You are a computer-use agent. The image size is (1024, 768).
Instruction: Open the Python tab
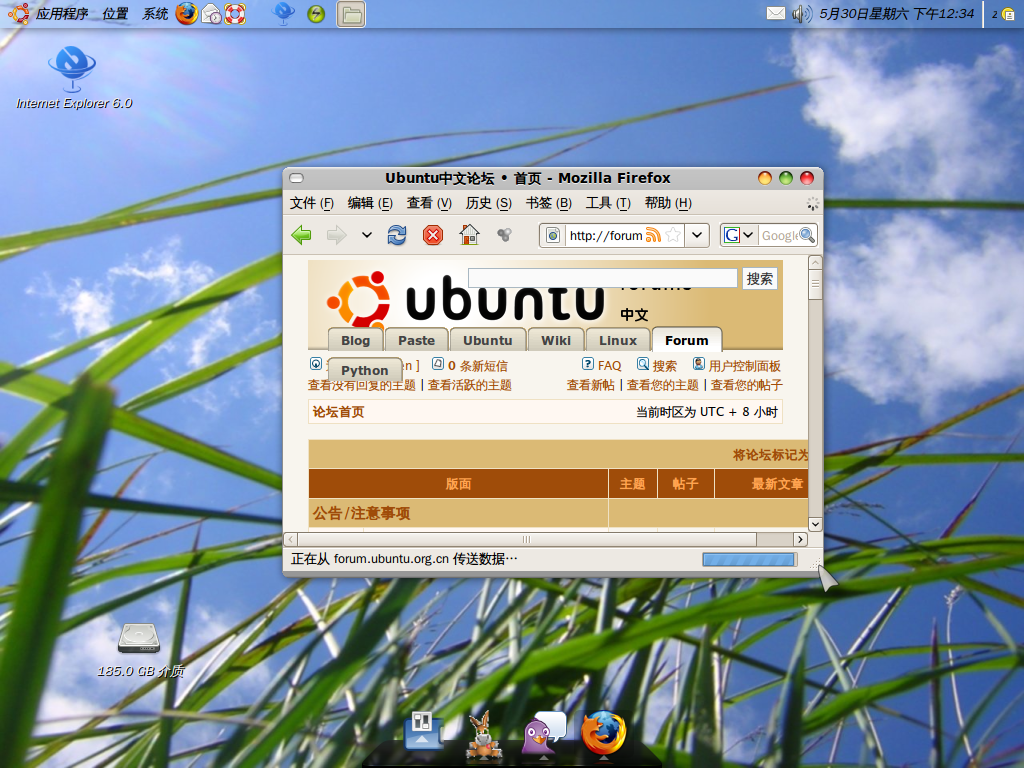click(x=364, y=370)
